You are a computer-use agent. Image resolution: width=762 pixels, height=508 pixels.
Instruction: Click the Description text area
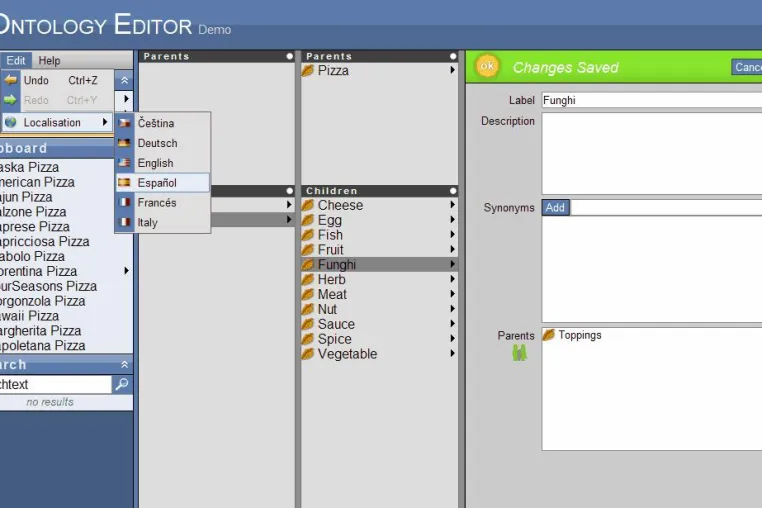click(652, 154)
